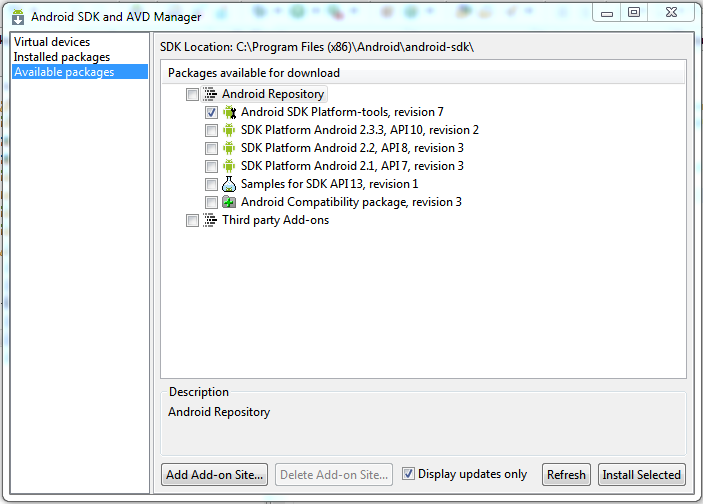The image size is (703, 504).
Task: Click the Packages available for download header
Action: (x=423, y=73)
